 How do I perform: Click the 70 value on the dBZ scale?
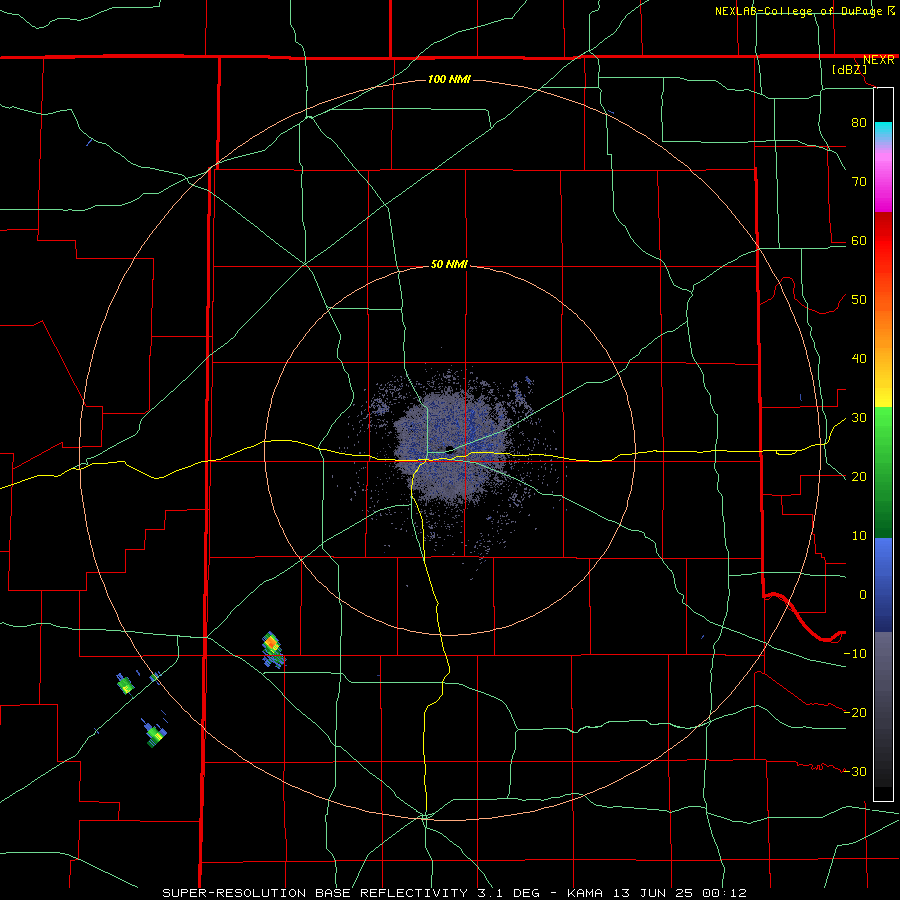click(x=859, y=181)
